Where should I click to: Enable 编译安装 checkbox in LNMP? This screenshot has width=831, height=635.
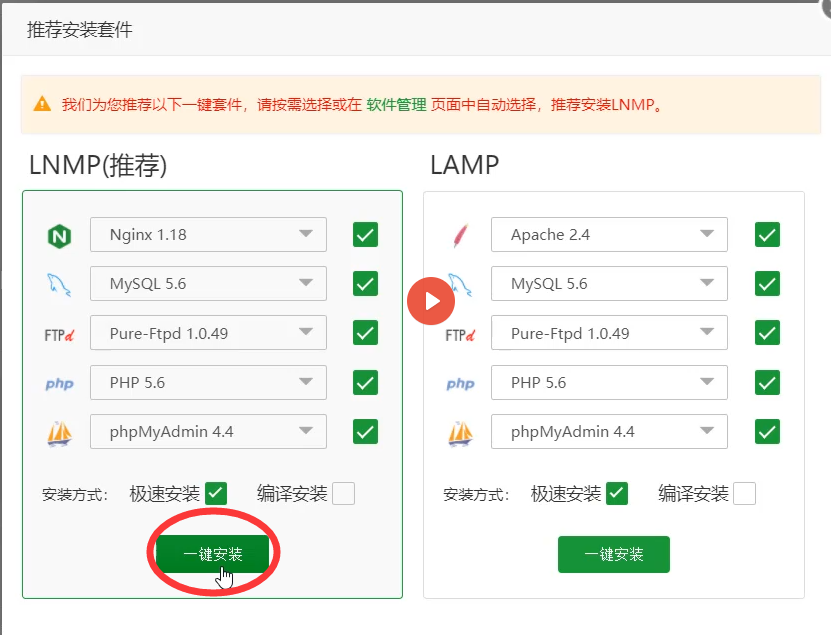pyautogui.click(x=343, y=493)
